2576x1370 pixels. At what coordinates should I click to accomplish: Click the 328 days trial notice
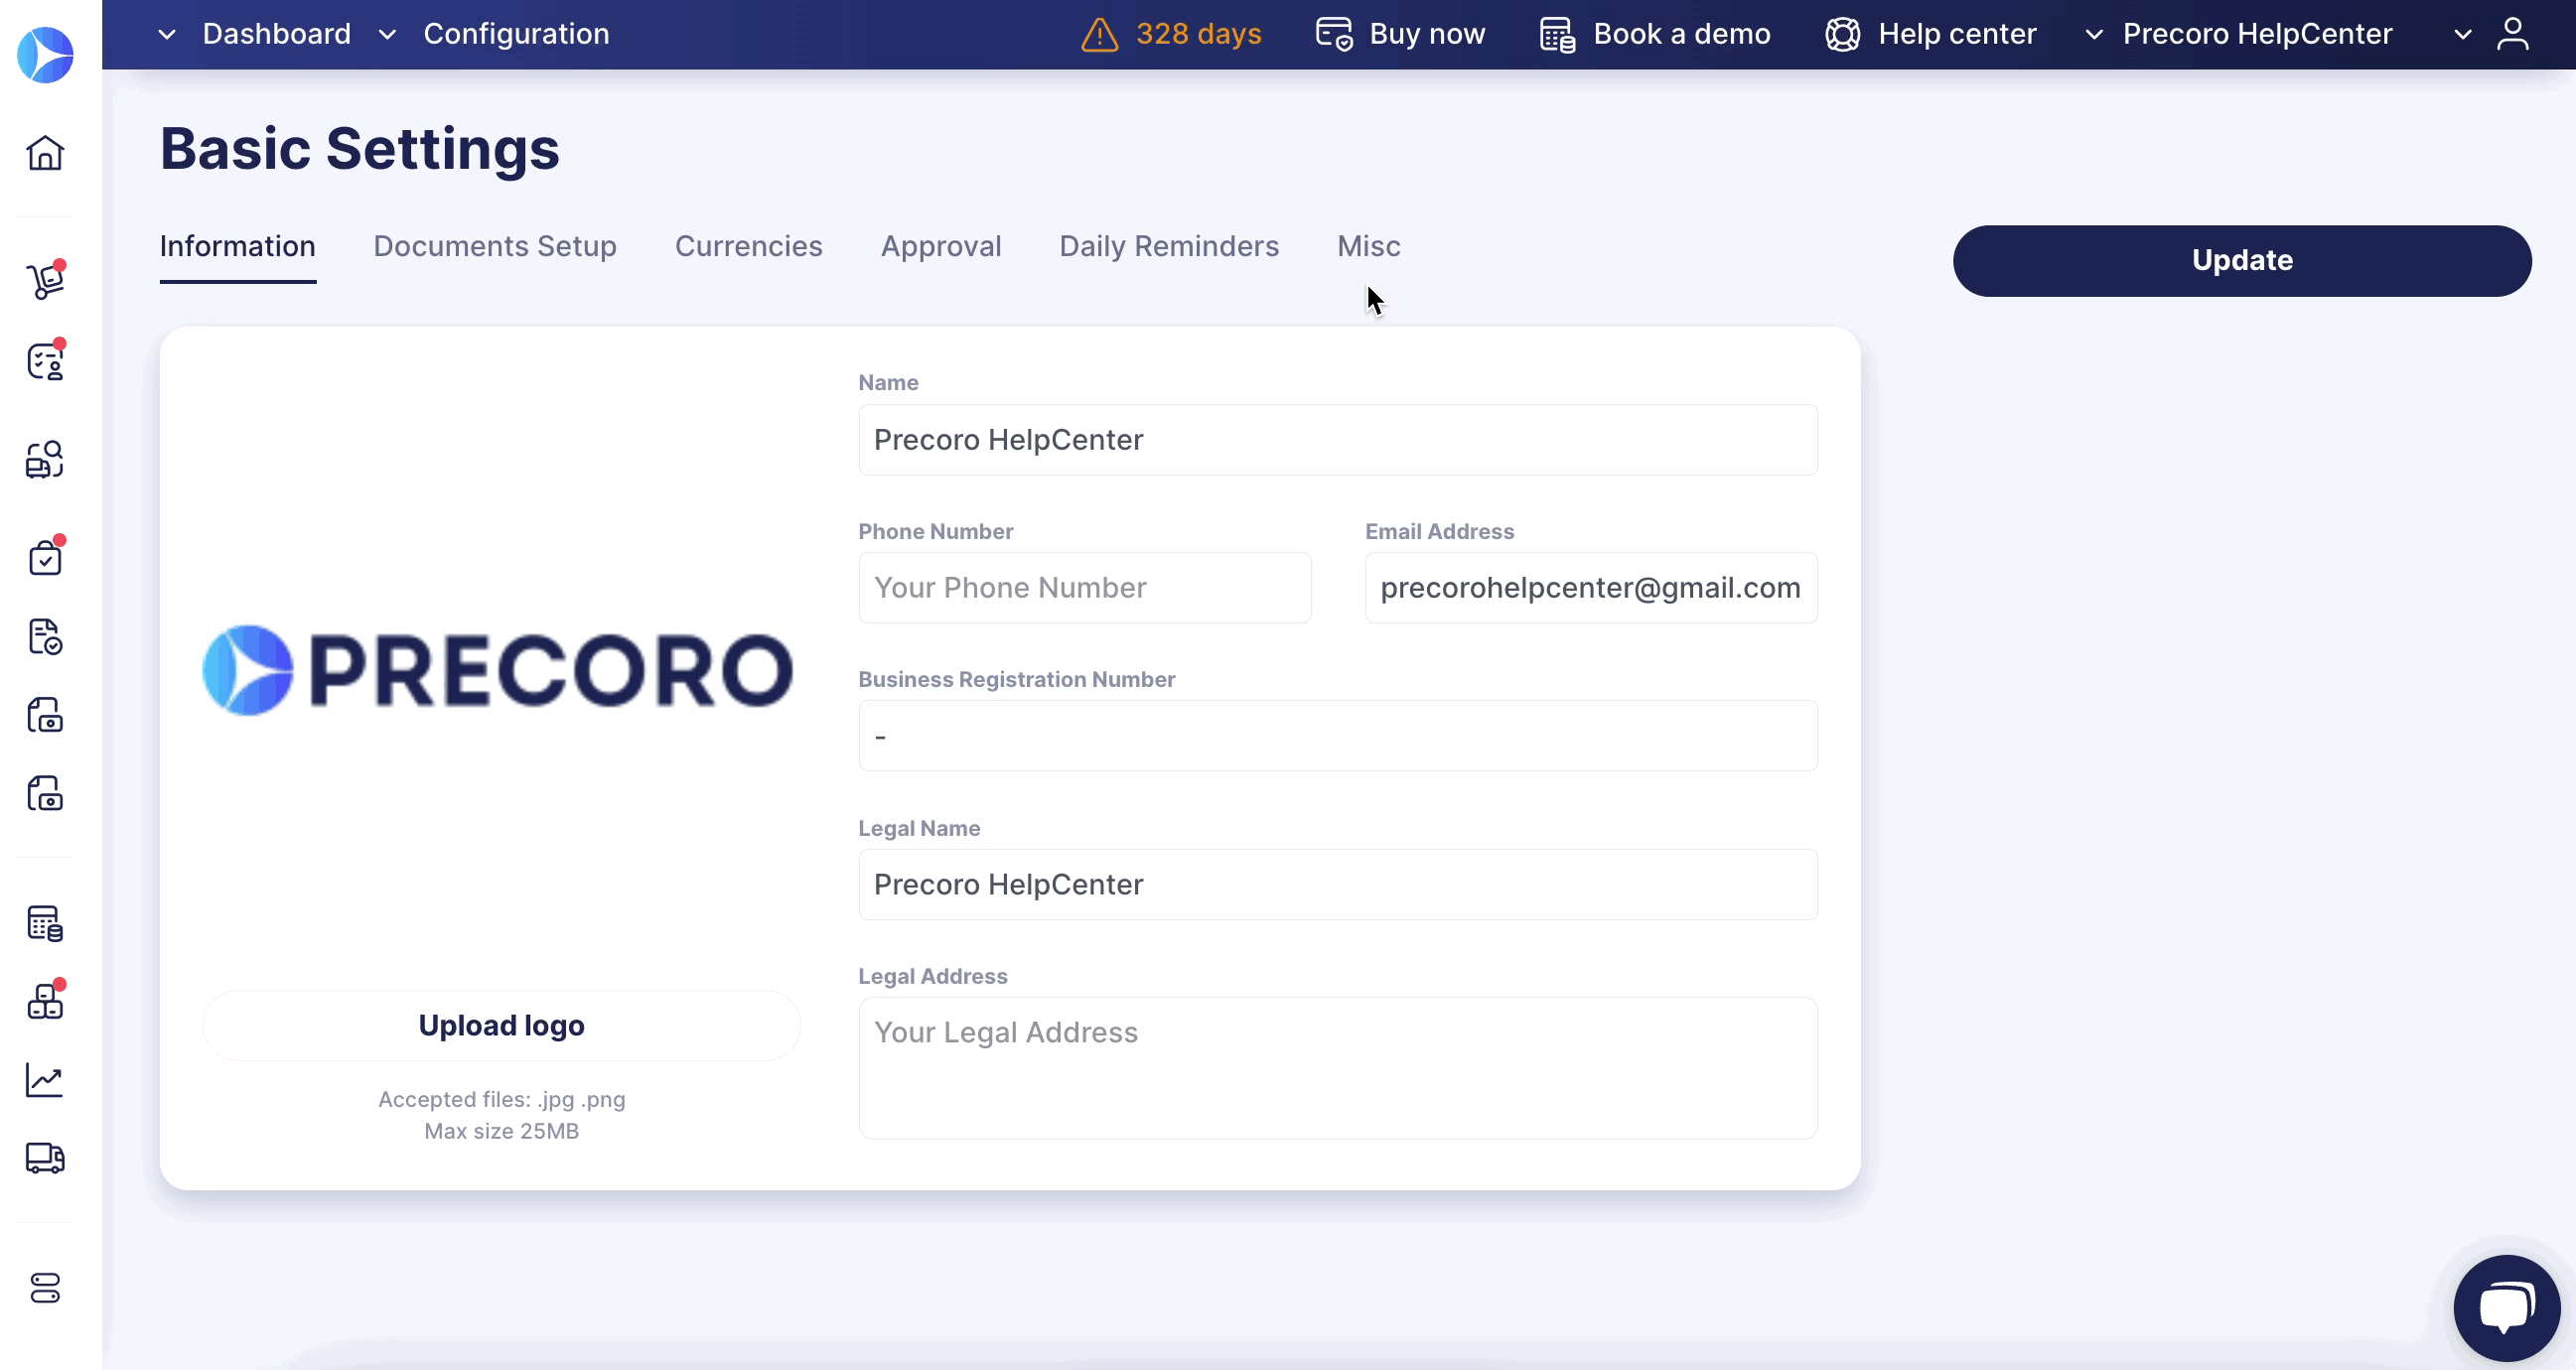pyautogui.click(x=1198, y=34)
